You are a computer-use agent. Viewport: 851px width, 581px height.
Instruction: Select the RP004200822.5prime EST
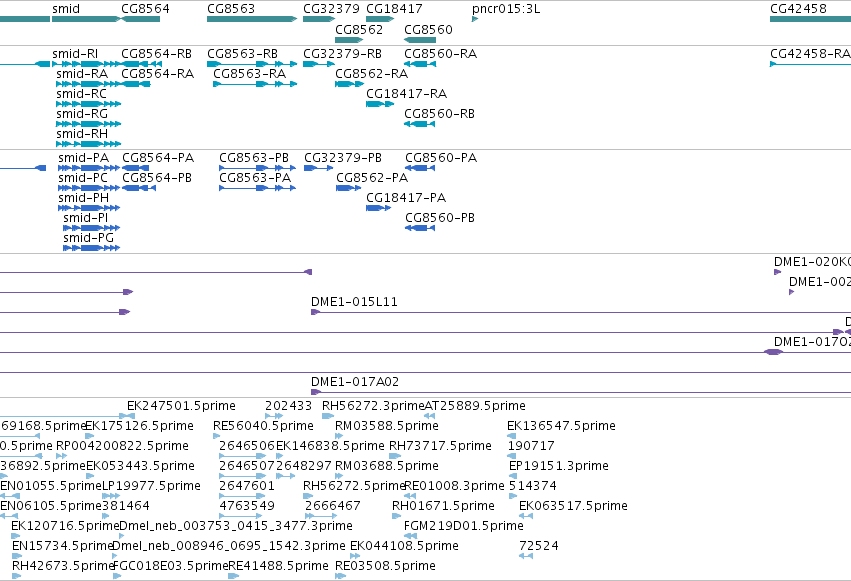pyautogui.click(x=122, y=446)
